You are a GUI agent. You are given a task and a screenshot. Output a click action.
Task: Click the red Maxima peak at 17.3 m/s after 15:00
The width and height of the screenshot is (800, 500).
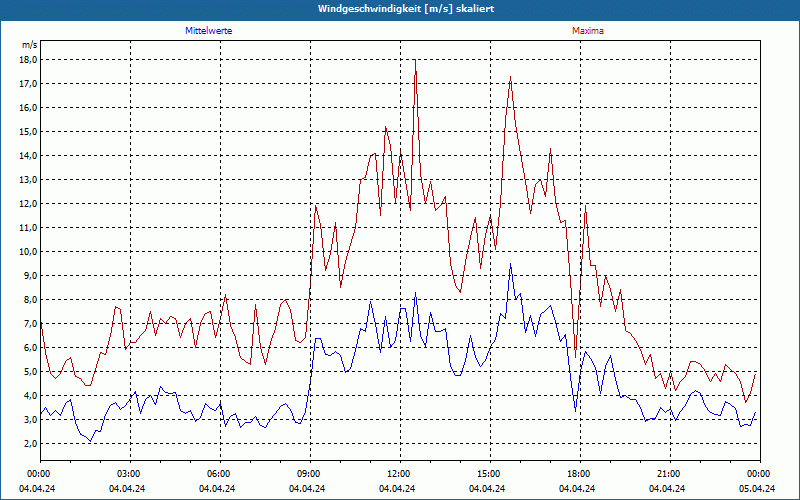[x=510, y=77]
